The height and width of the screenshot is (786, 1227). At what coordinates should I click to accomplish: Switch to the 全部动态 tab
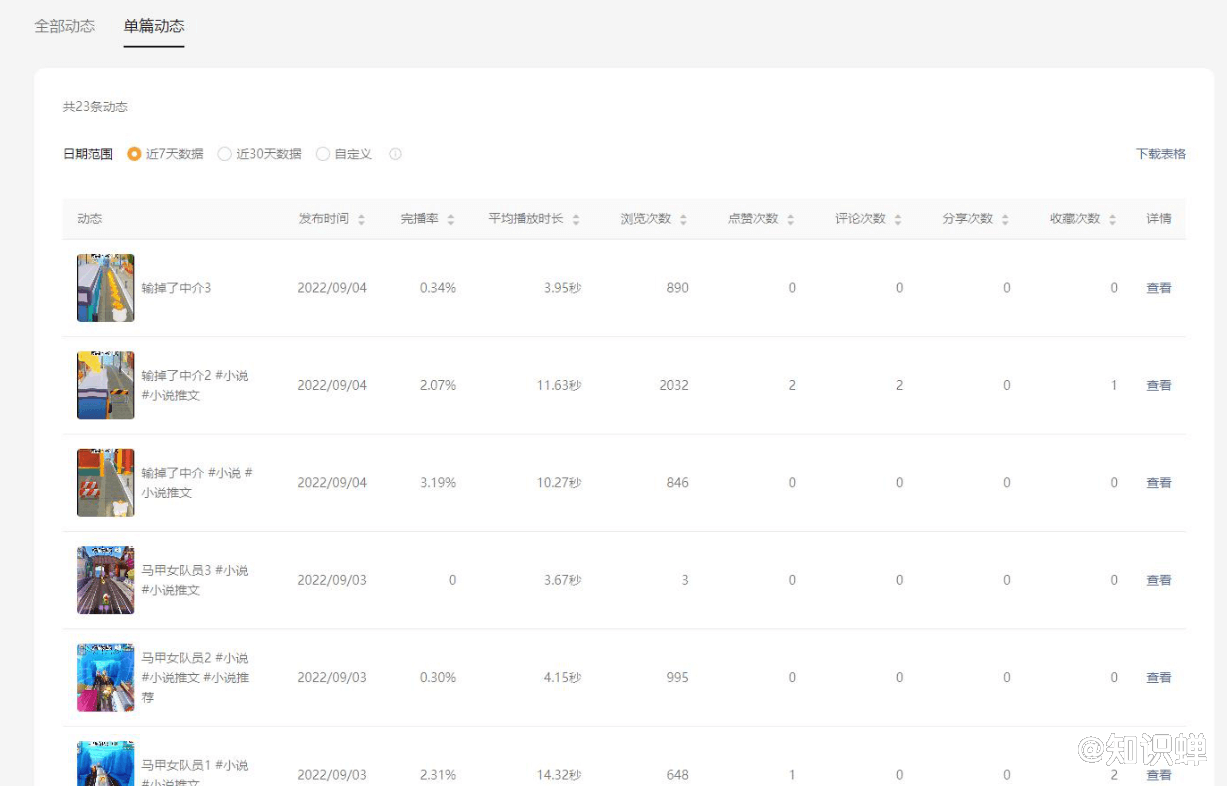65,26
